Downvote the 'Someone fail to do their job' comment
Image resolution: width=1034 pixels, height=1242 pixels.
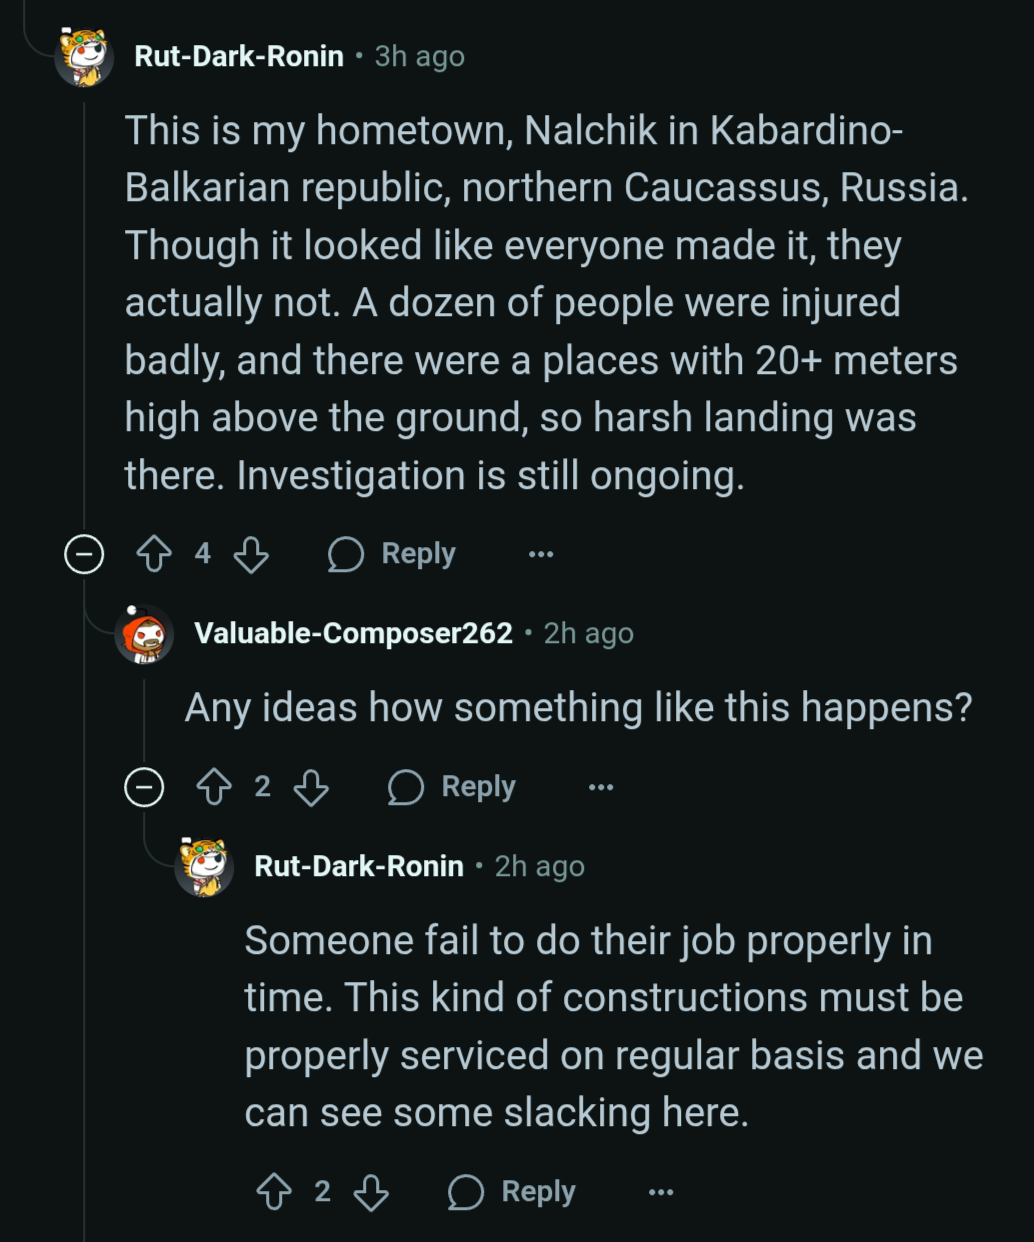[371, 1192]
